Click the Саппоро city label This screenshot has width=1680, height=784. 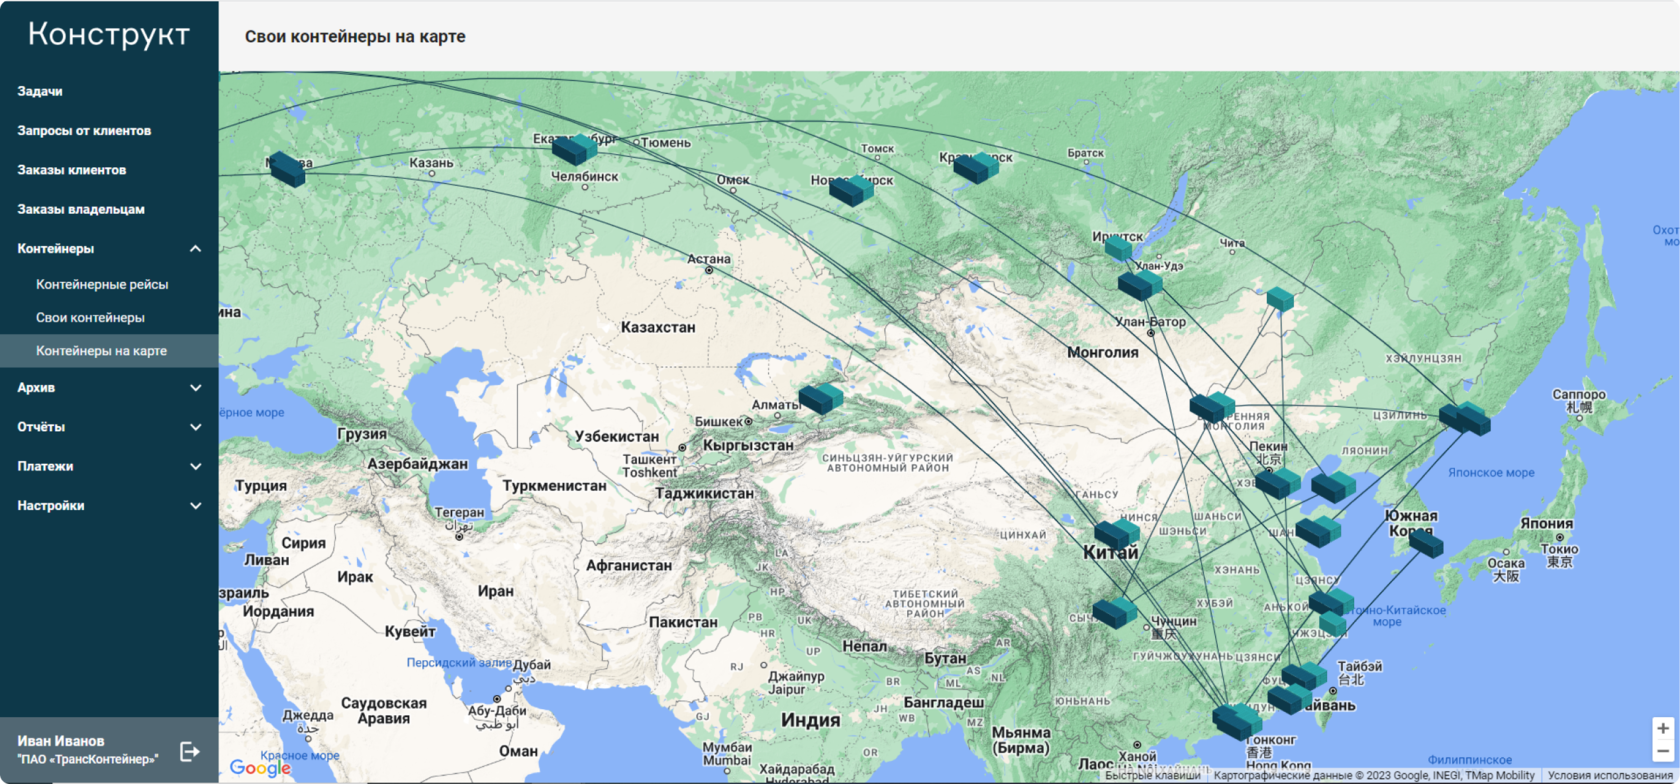[1579, 395]
